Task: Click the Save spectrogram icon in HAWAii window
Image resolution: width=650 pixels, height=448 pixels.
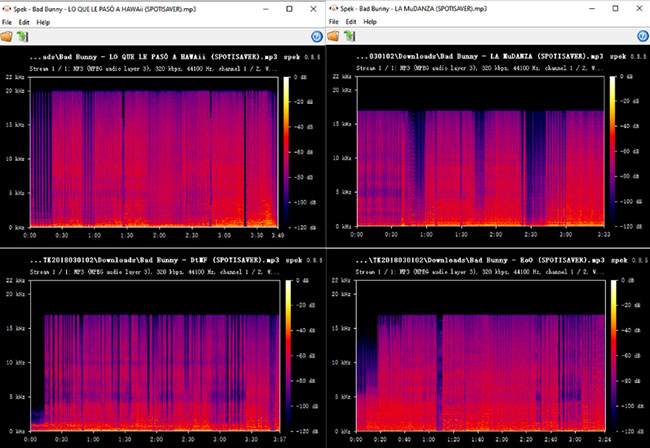Action: [x=22, y=36]
